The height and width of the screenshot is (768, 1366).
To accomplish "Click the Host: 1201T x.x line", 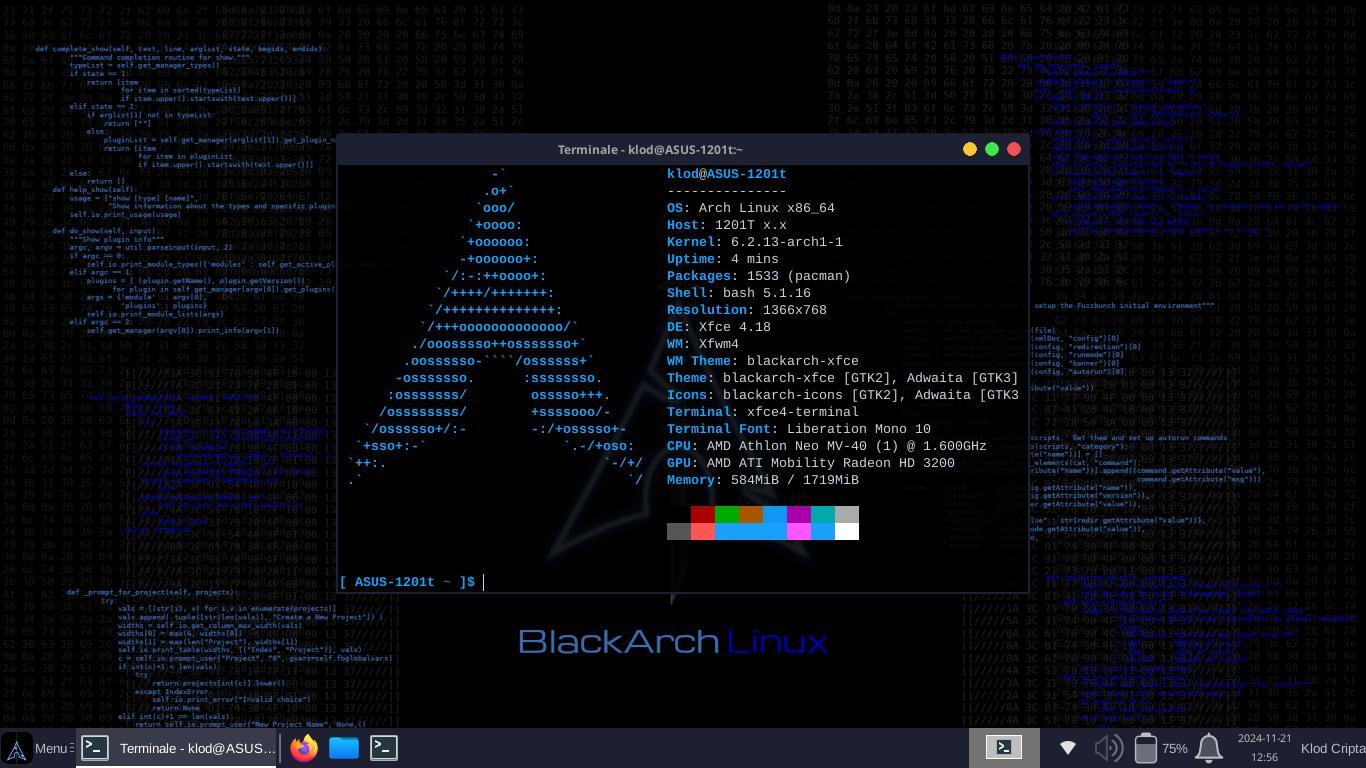I will pos(727,225).
